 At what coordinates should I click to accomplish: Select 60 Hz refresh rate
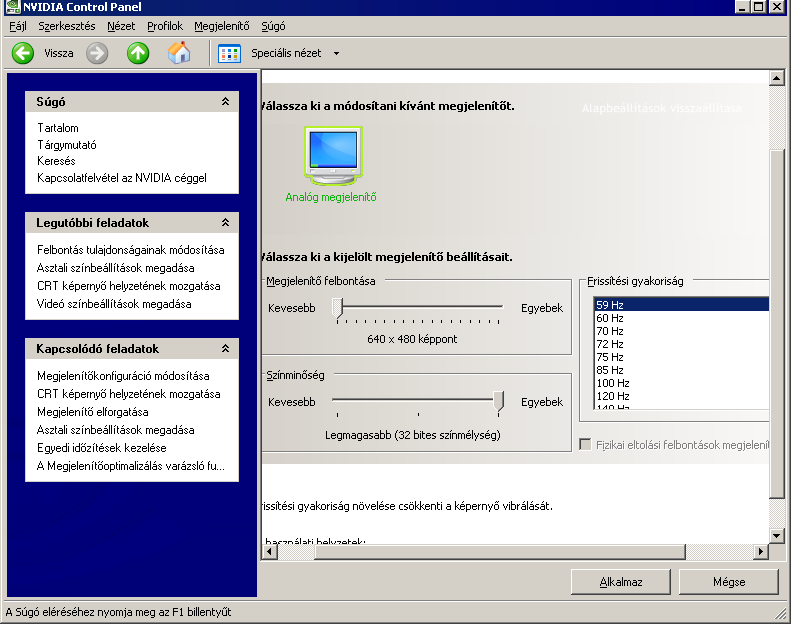click(681, 318)
